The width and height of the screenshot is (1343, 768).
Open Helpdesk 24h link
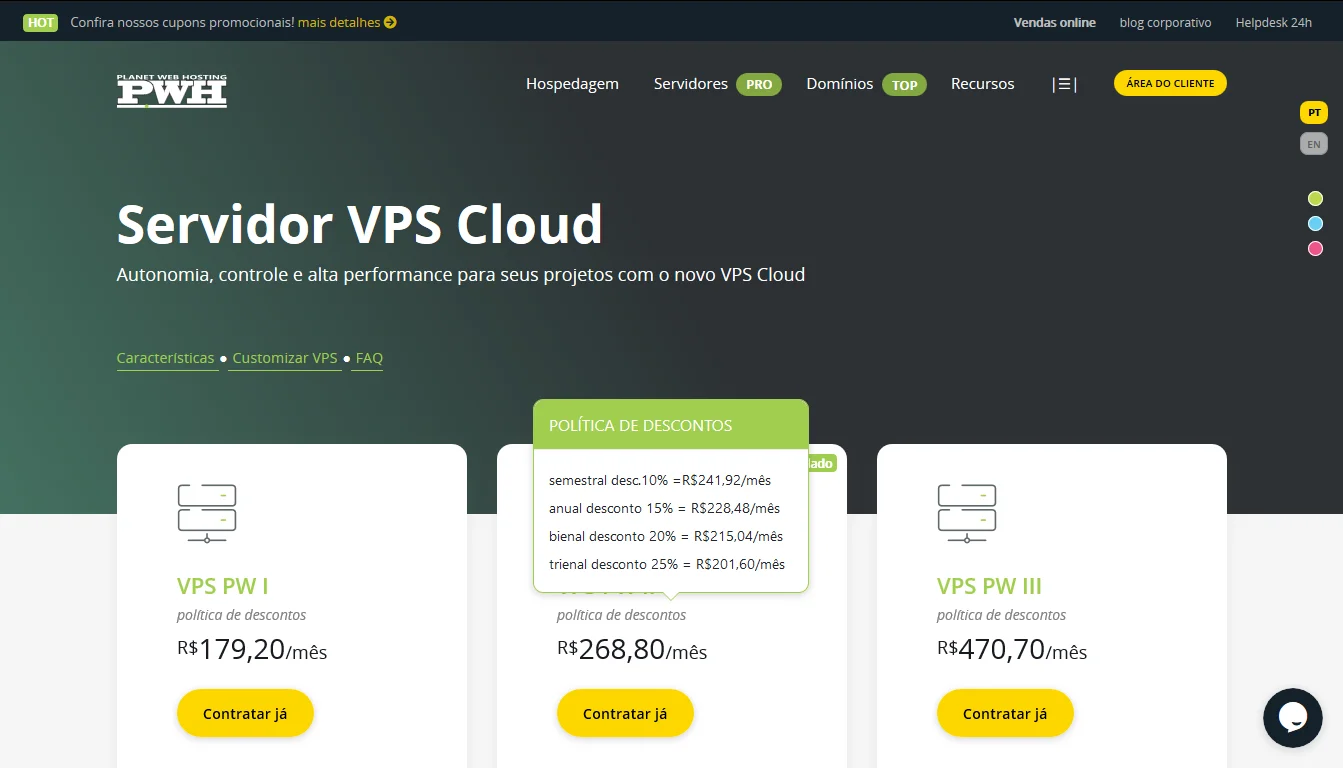pyautogui.click(x=1273, y=22)
